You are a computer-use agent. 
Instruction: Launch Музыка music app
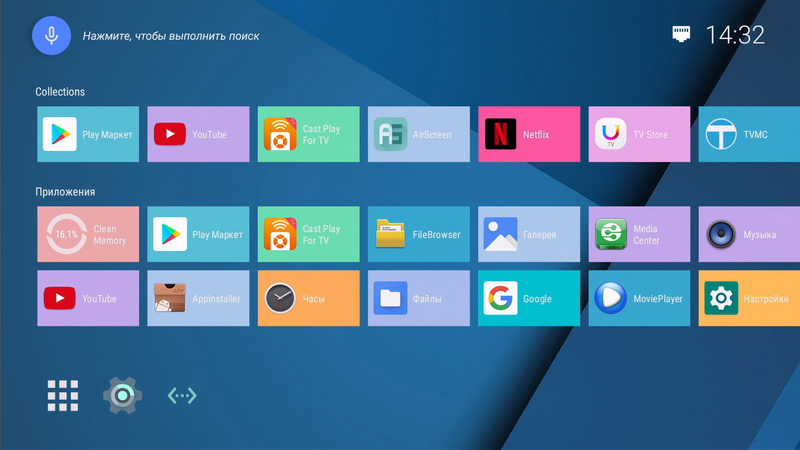coord(748,235)
